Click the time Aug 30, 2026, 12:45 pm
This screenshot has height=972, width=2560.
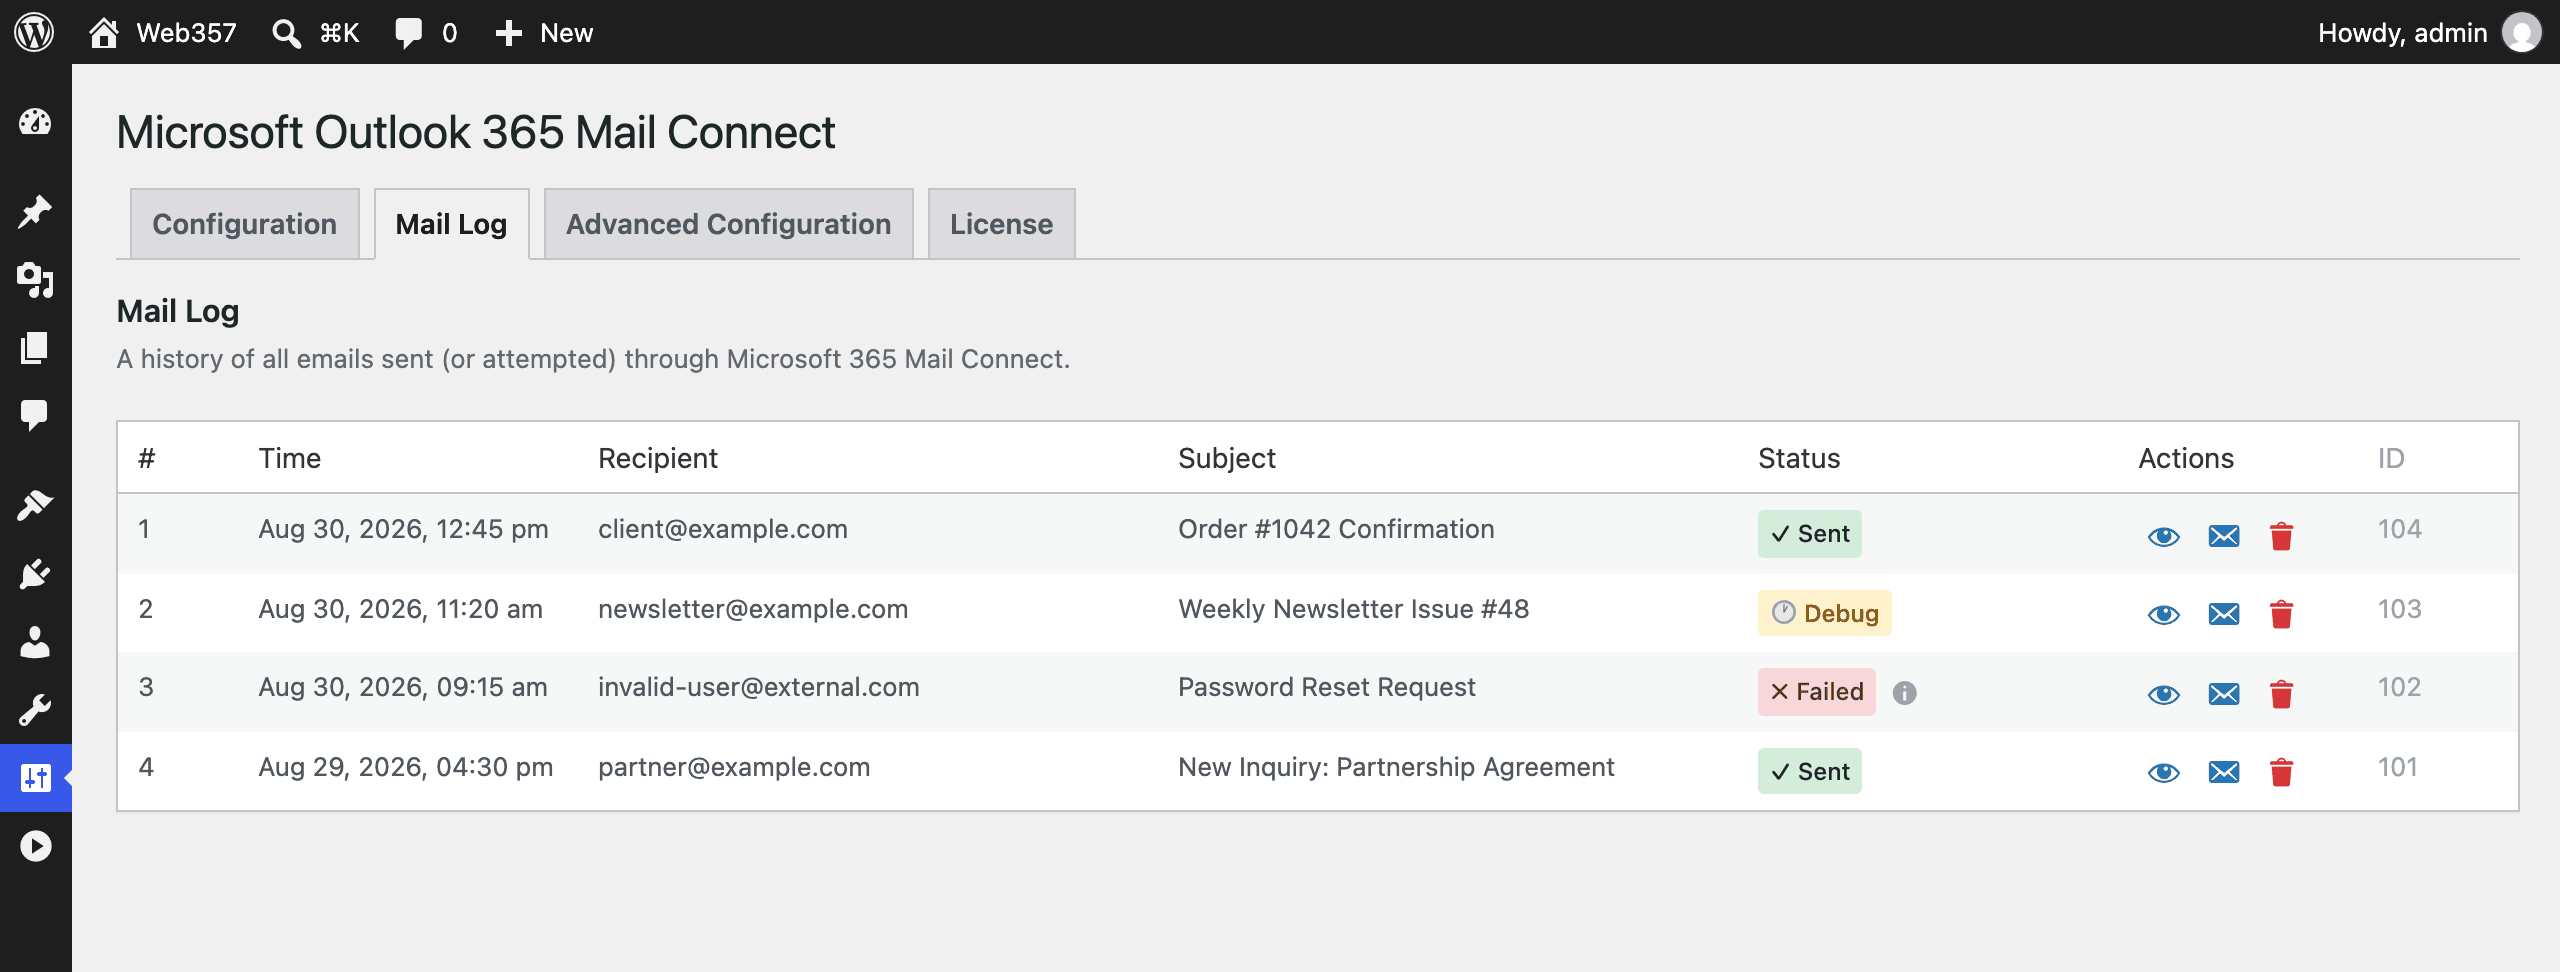[404, 529]
